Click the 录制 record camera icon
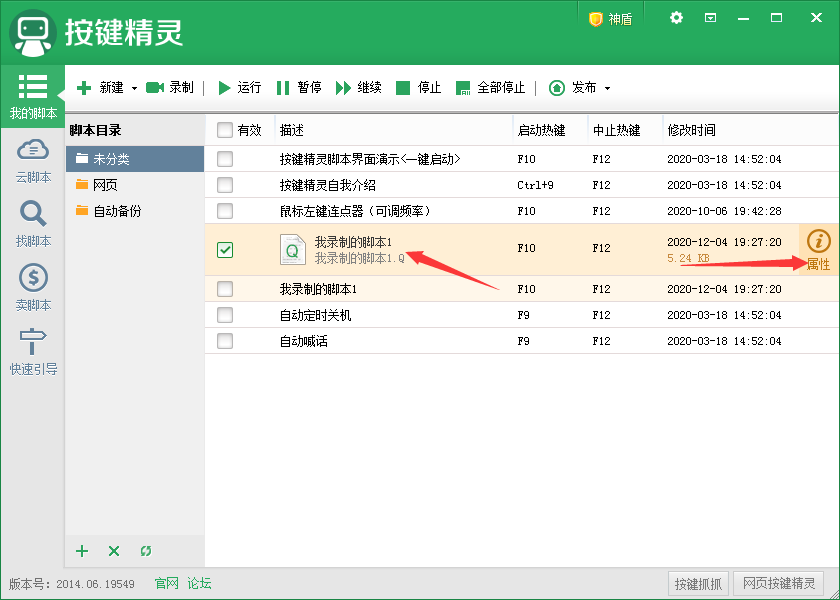The image size is (840, 600). click(x=155, y=88)
